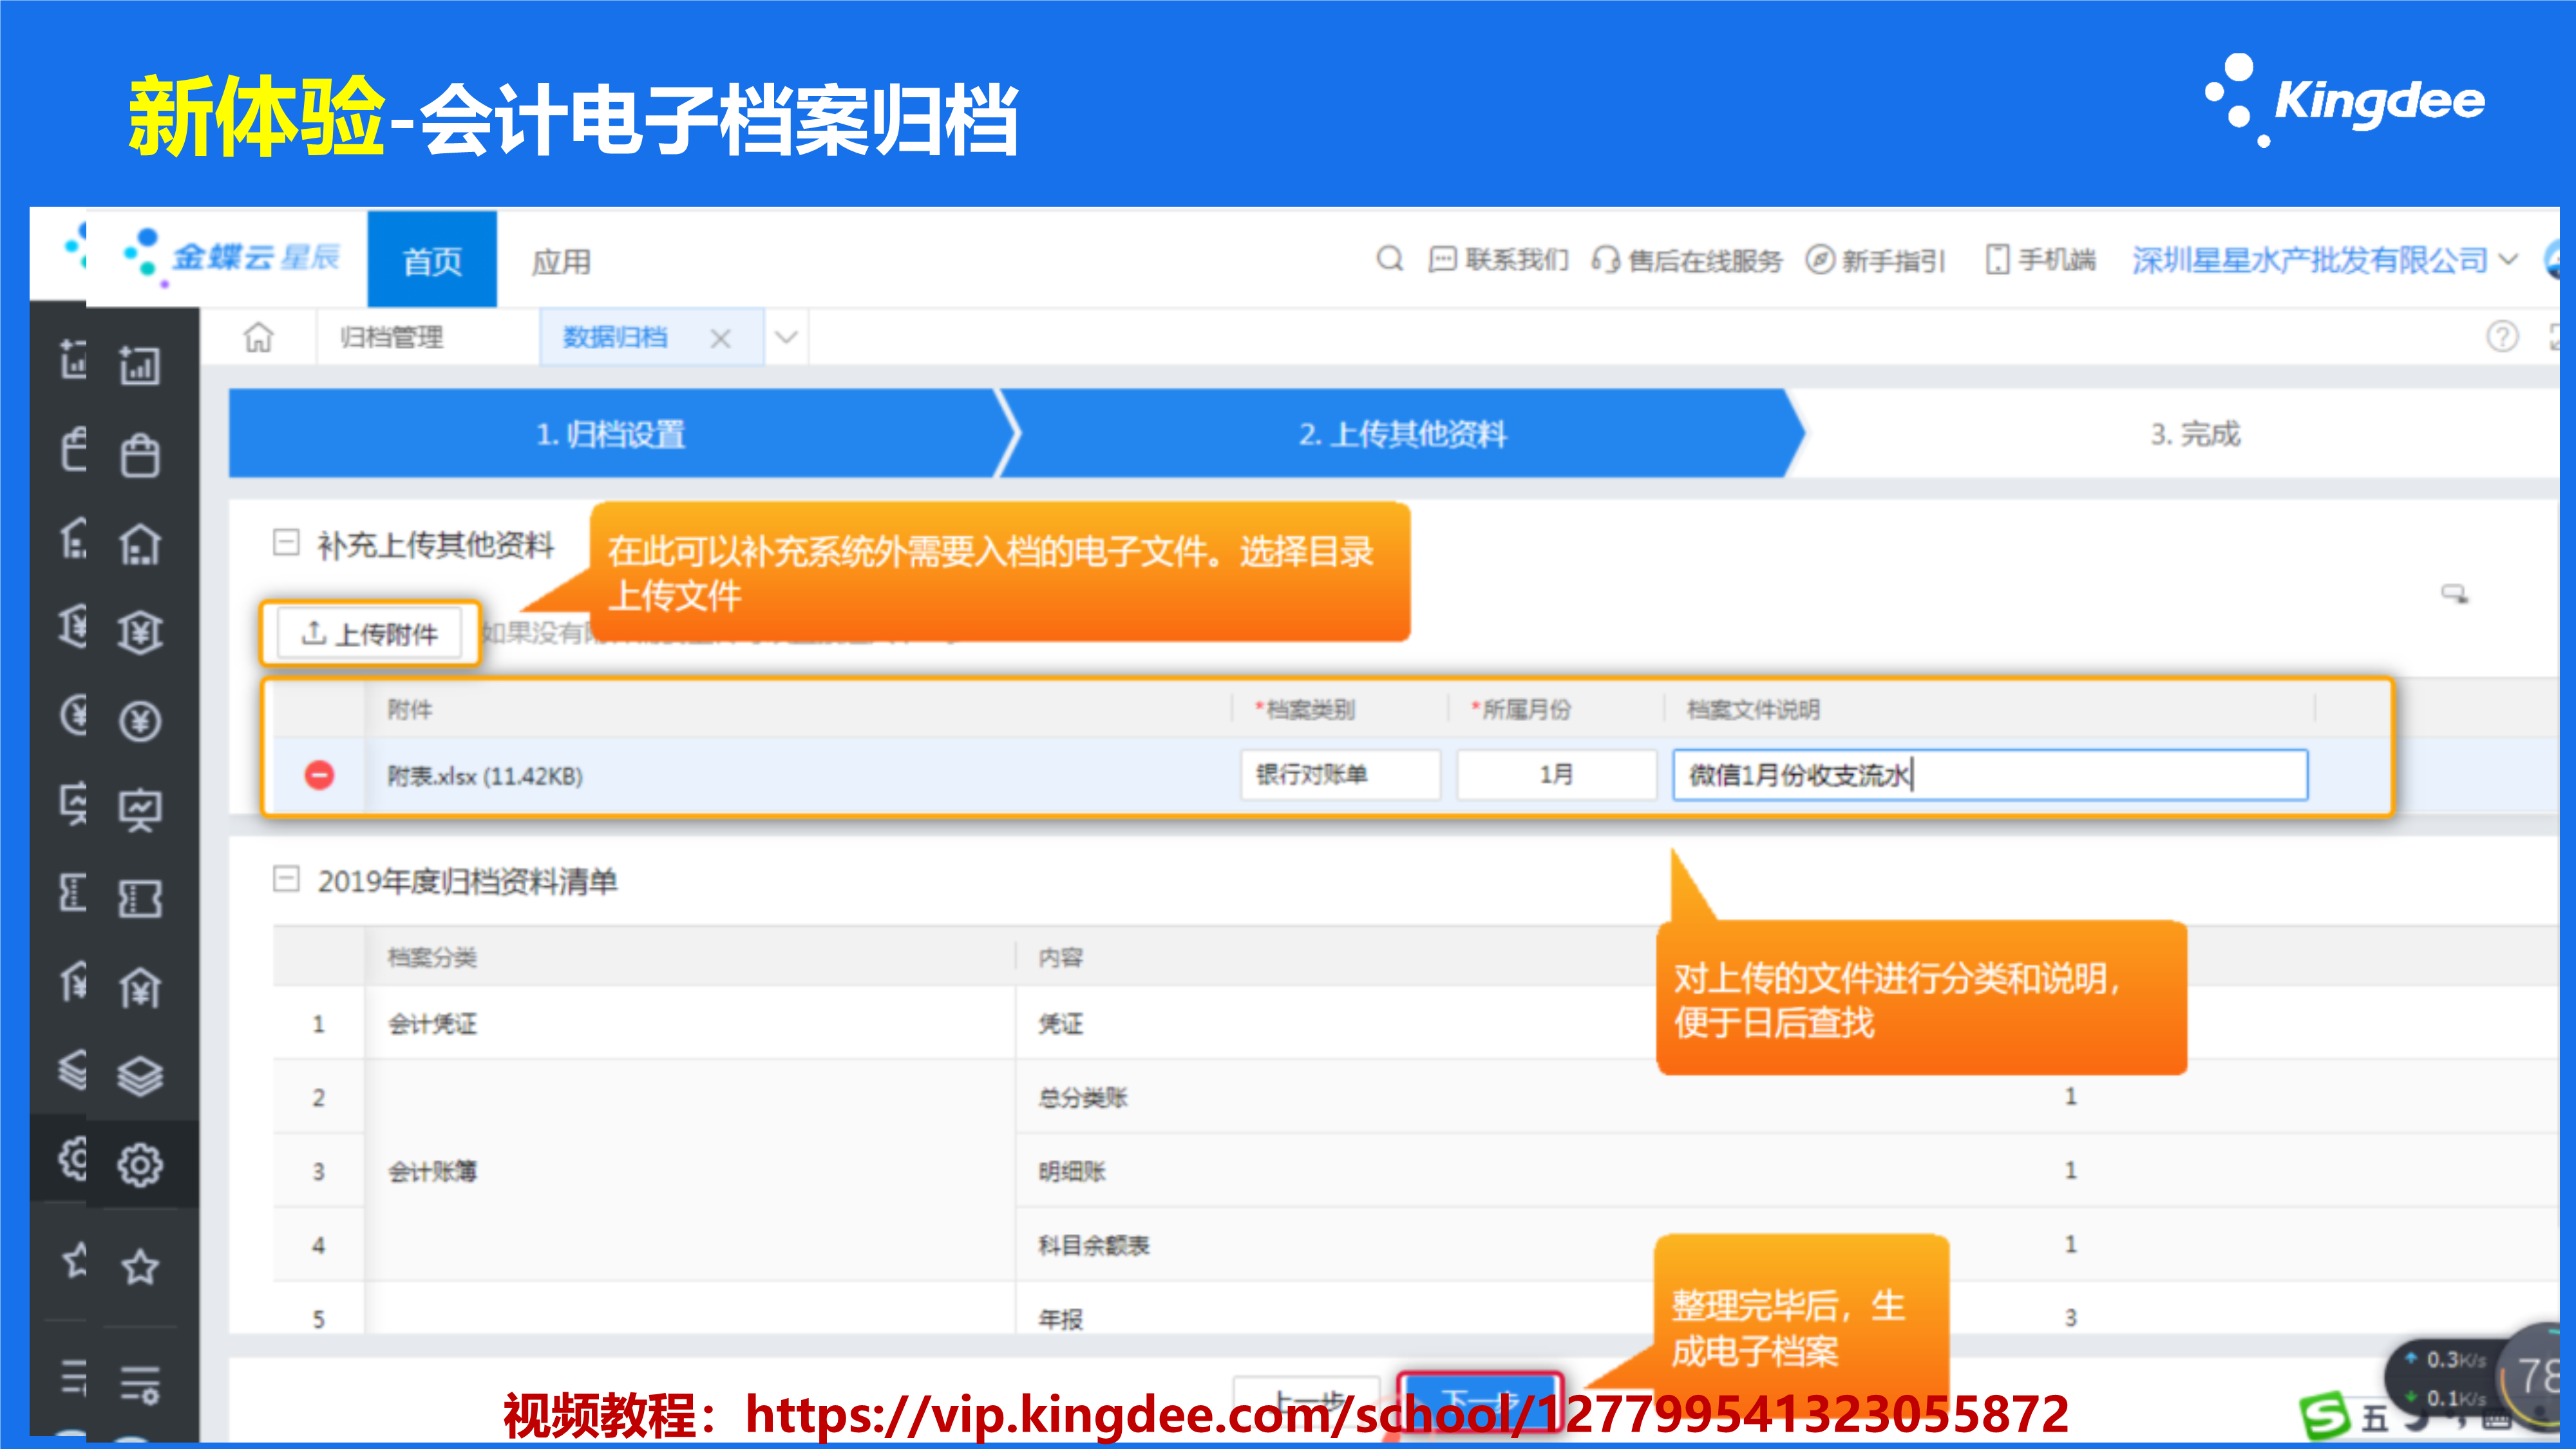The height and width of the screenshot is (1449, 2576).
Task: Click the 档案分类 column header
Action: (432, 957)
